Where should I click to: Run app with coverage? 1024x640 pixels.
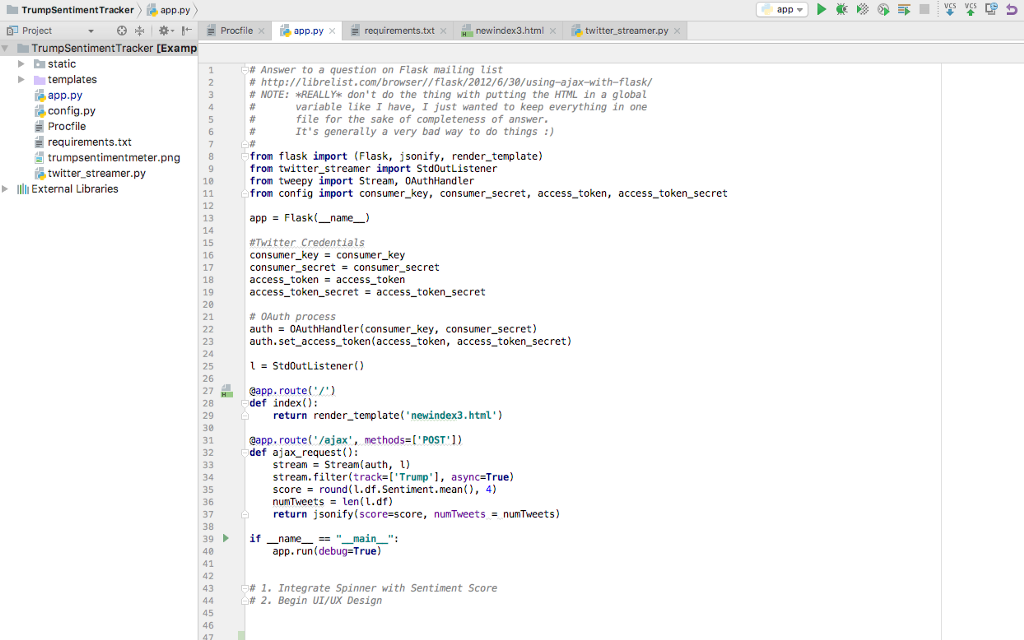tap(862, 9)
